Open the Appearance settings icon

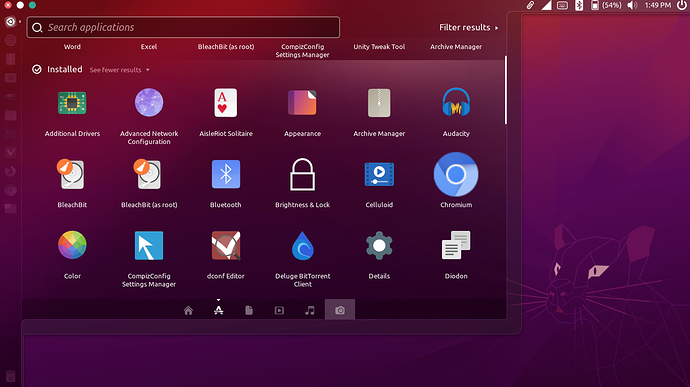tap(302, 103)
